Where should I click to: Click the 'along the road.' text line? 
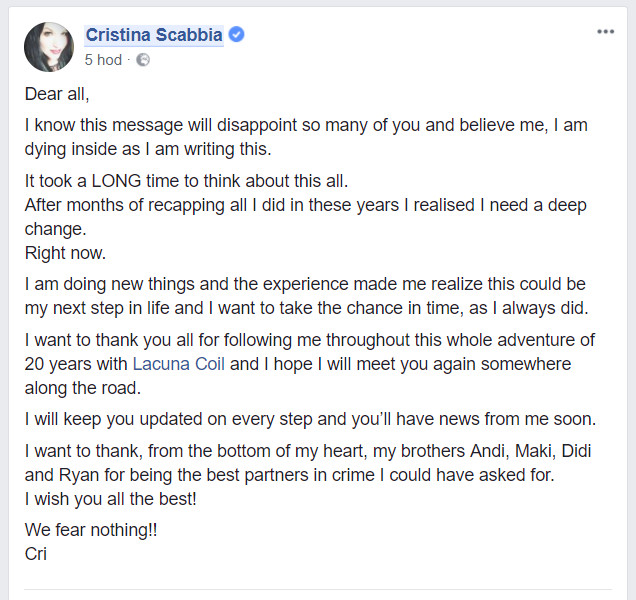83,388
